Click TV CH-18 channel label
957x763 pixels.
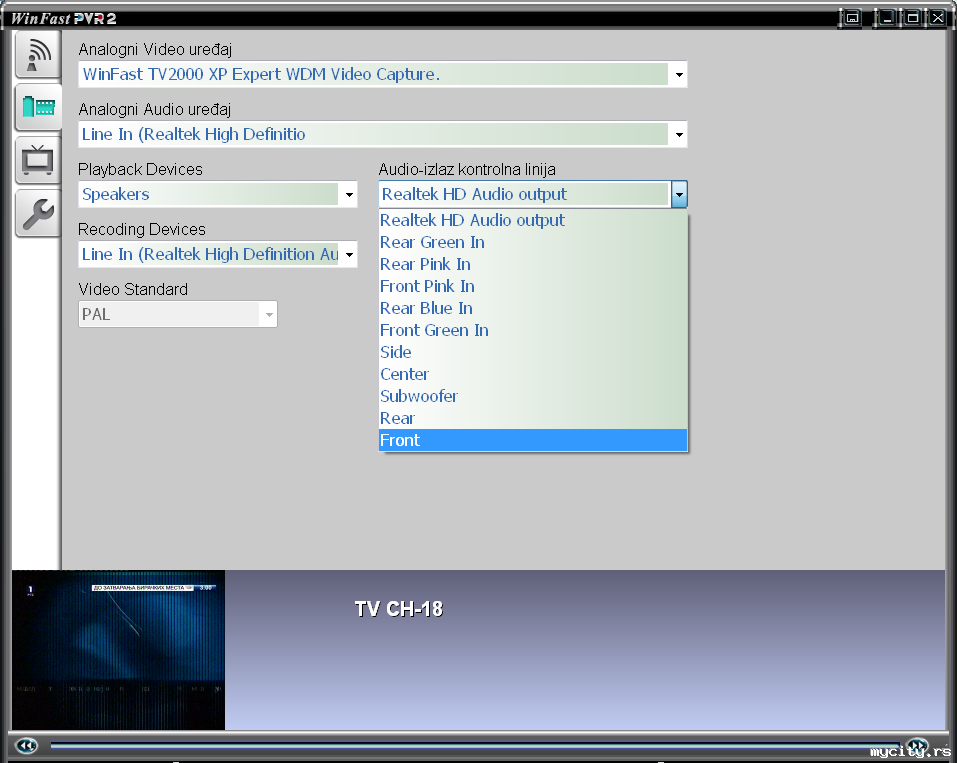tap(399, 609)
